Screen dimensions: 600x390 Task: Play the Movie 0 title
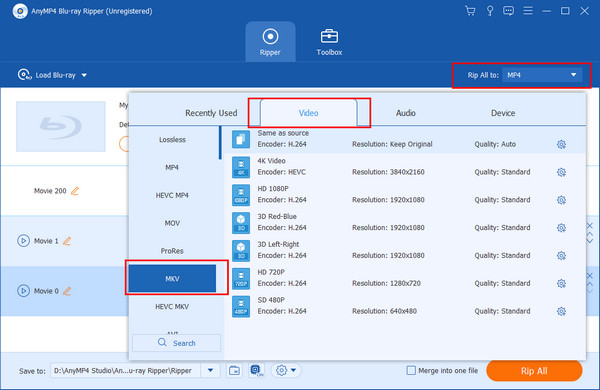pyautogui.click(x=23, y=291)
